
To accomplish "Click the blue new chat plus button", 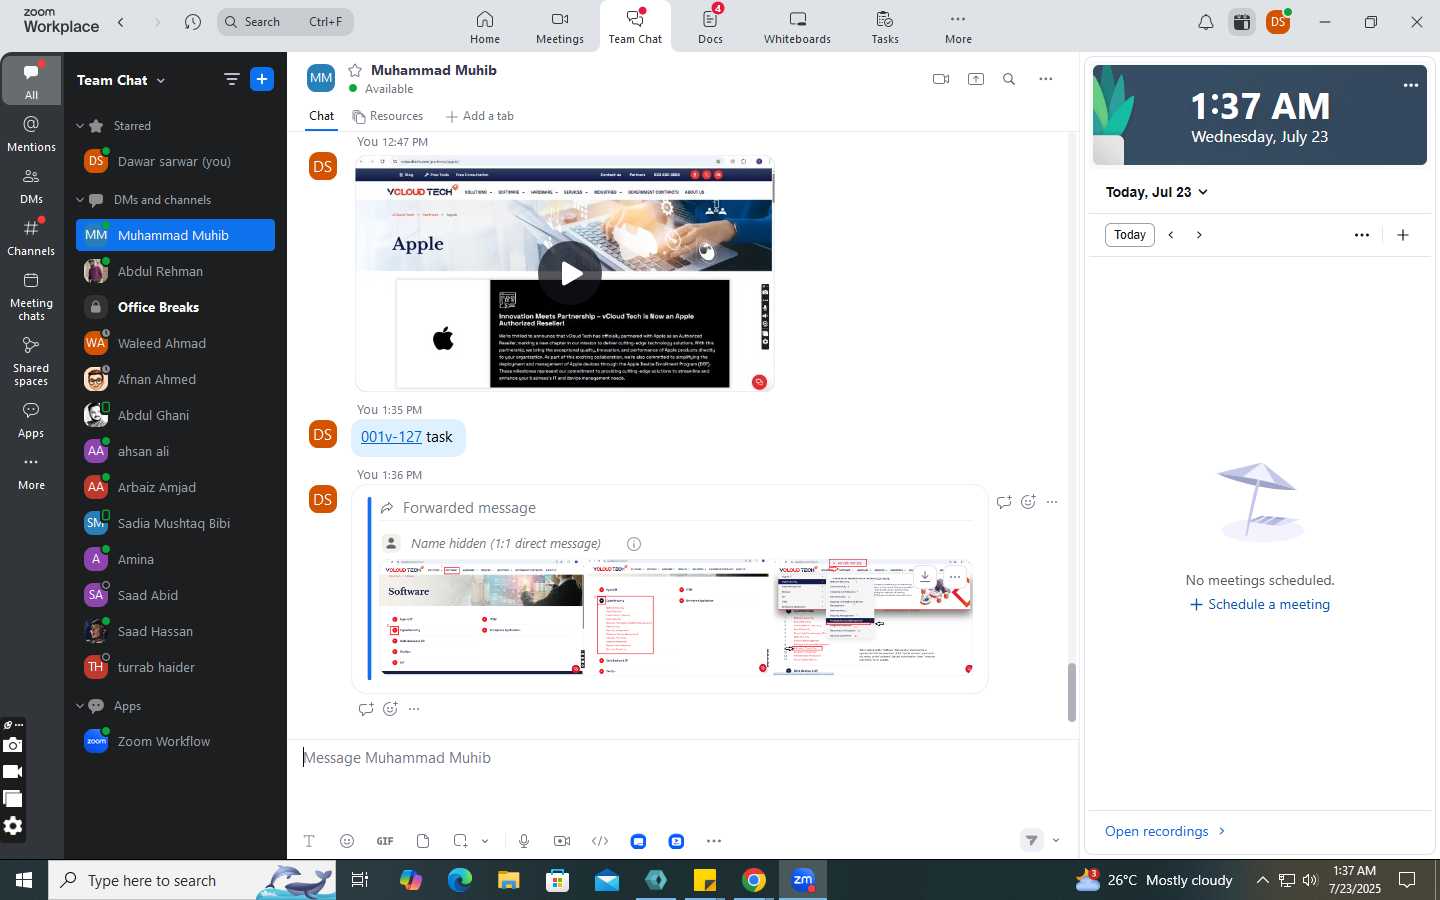I will point(262,80).
